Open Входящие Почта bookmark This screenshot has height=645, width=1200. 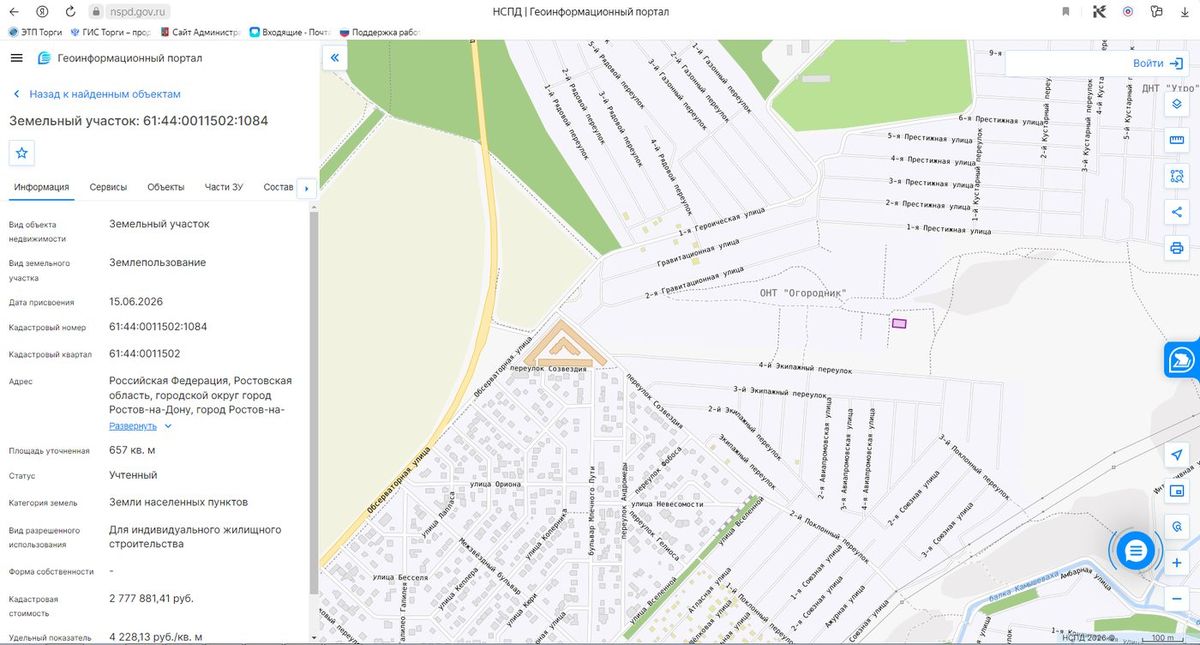[291, 32]
